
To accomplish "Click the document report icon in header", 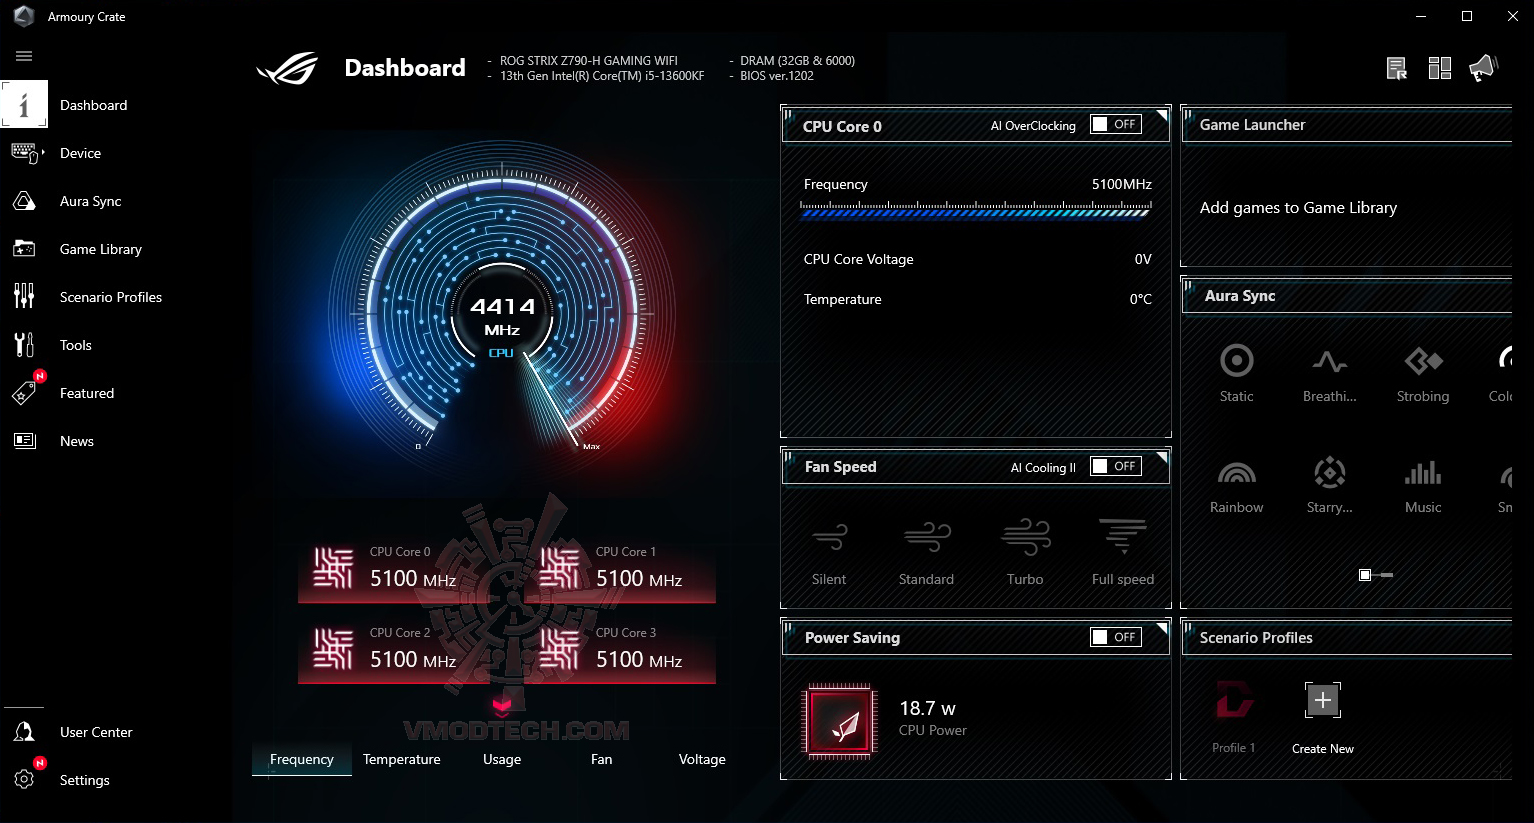I will pos(1397,68).
